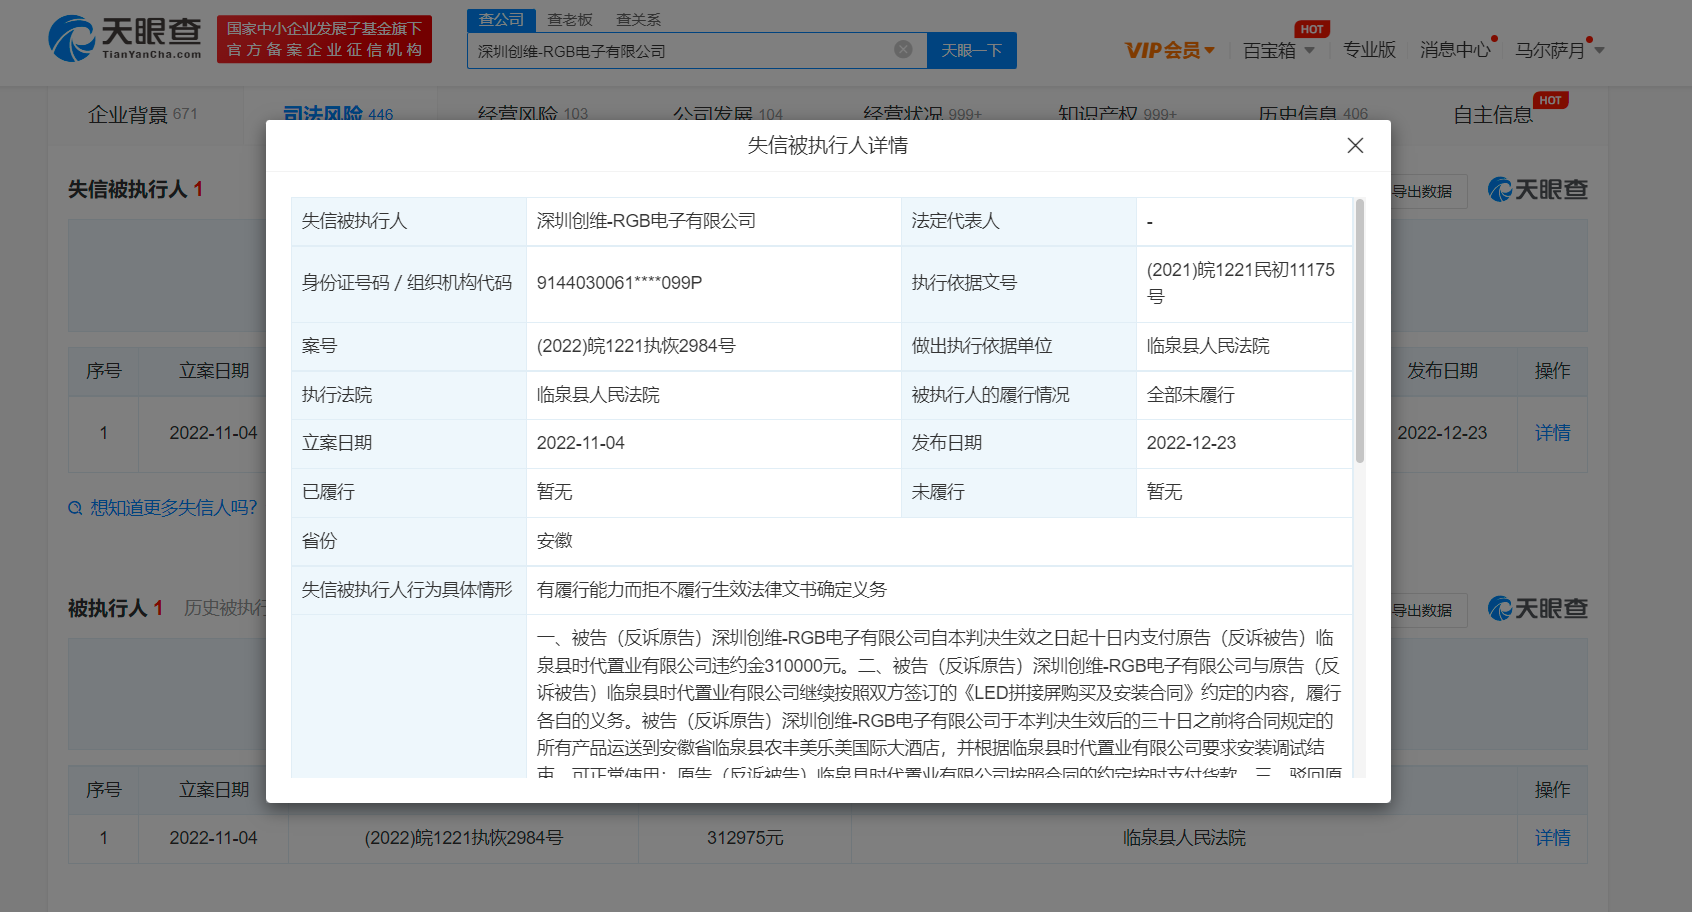Click the dialog's vertical scrollbar
Image resolution: width=1692 pixels, height=912 pixels.
(1359, 330)
